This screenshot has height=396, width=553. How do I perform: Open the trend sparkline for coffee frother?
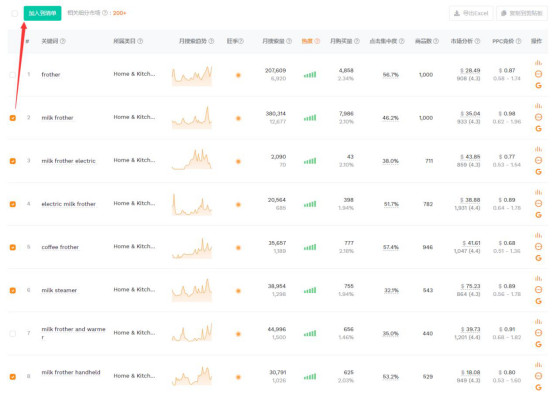[192, 248]
